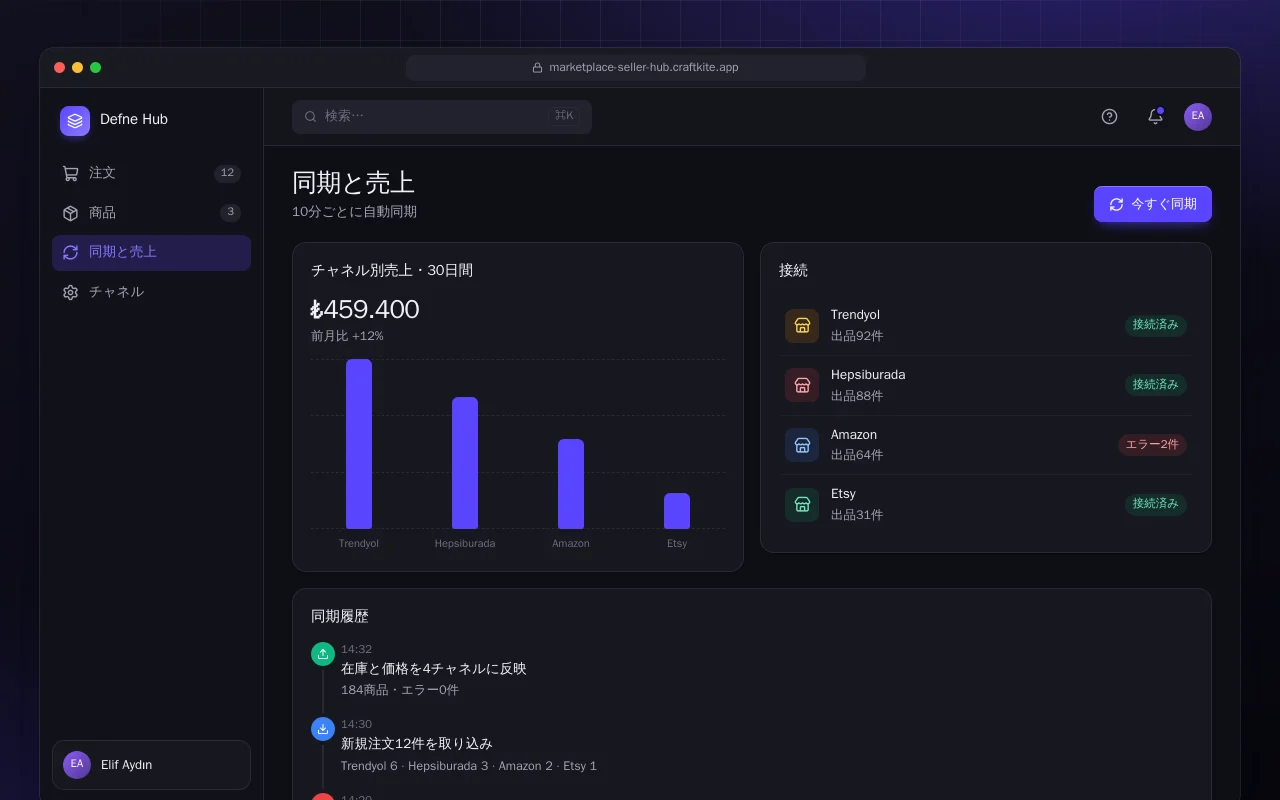This screenshot has height=800, width=1280.
Task: Click the 出品92件 listing count
Action: click(857, 336)
